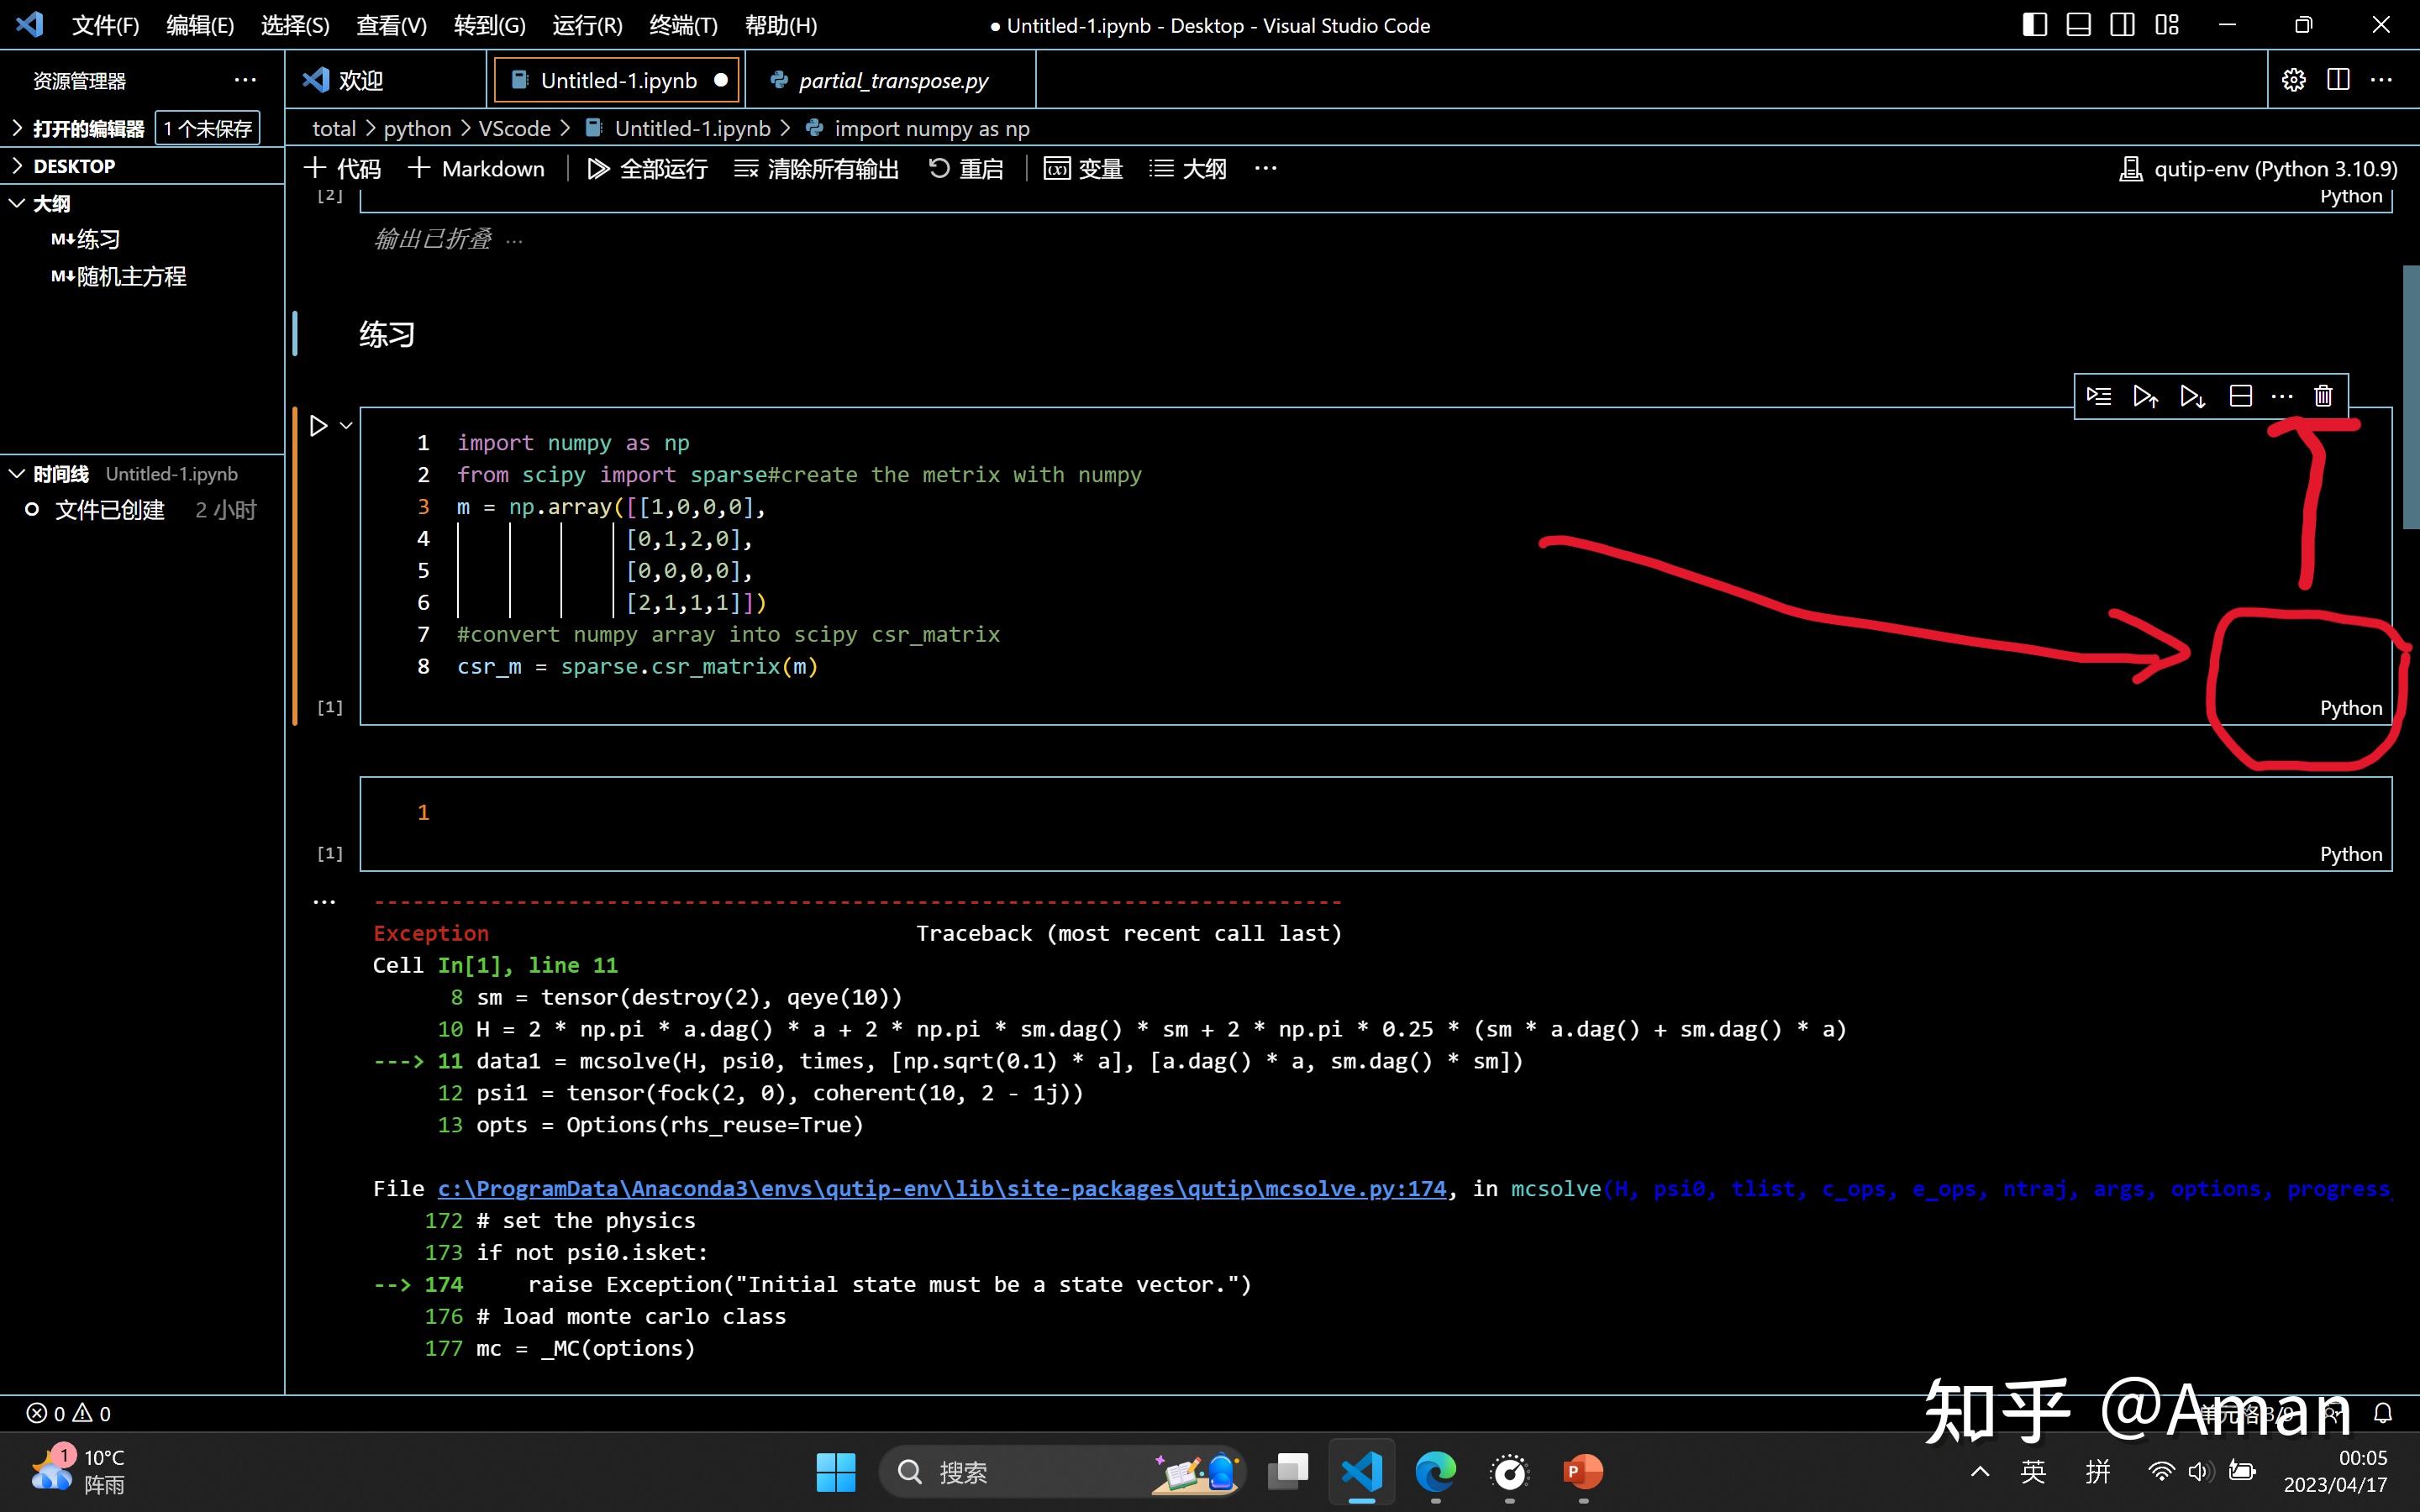Restart the kernel (重启)
Image resolution: width=2420 pixels, height=1512 pixels.
[965, 169]
